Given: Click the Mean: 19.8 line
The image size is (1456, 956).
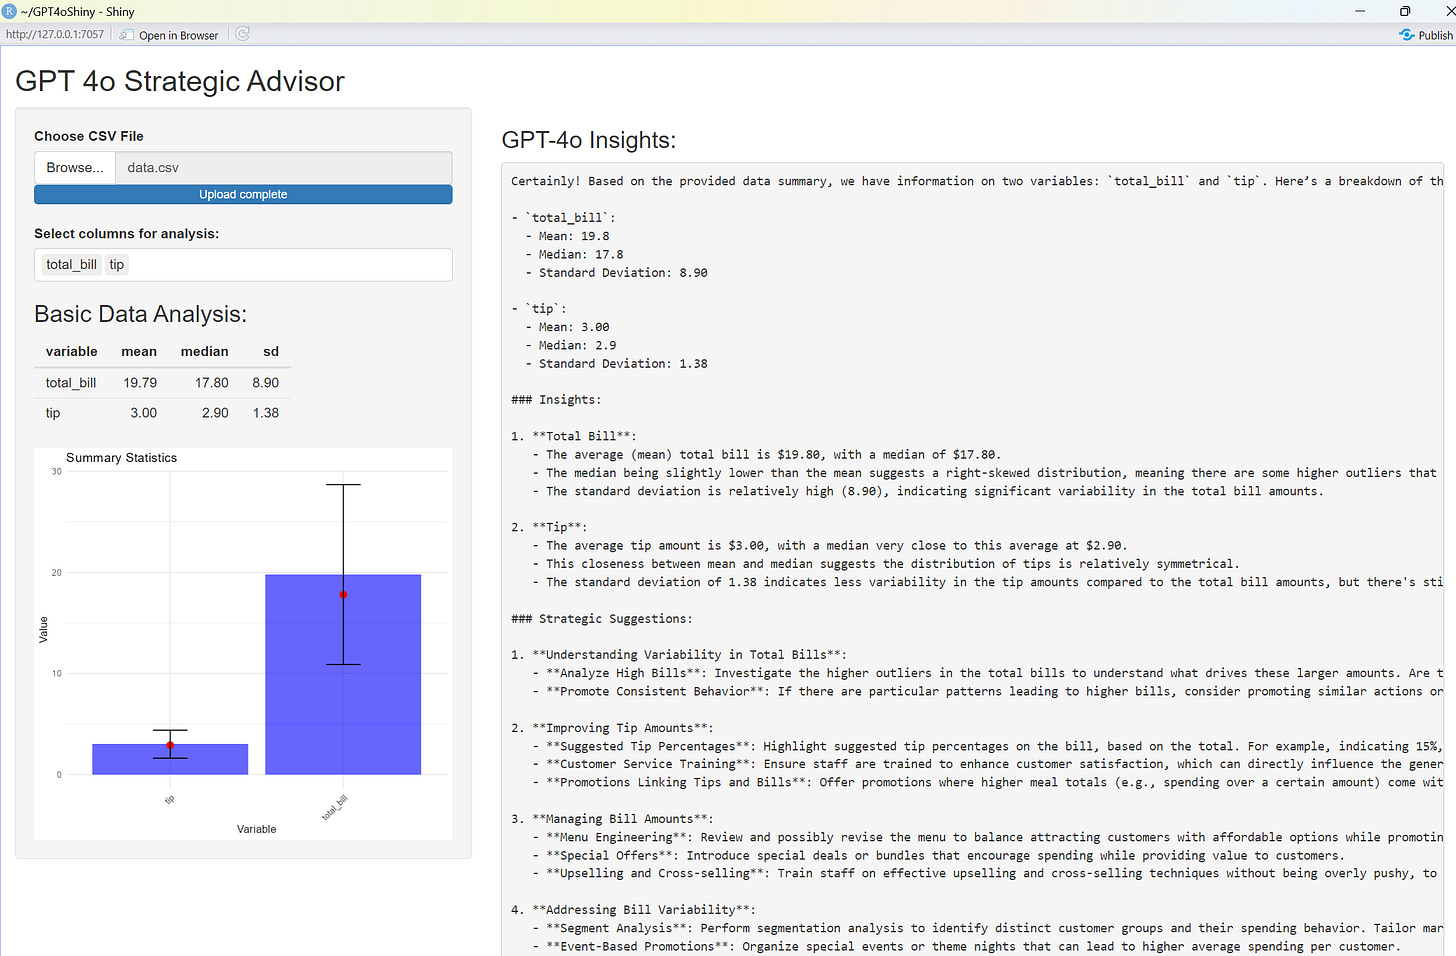Looking at the screenshot, I should 567,236.
